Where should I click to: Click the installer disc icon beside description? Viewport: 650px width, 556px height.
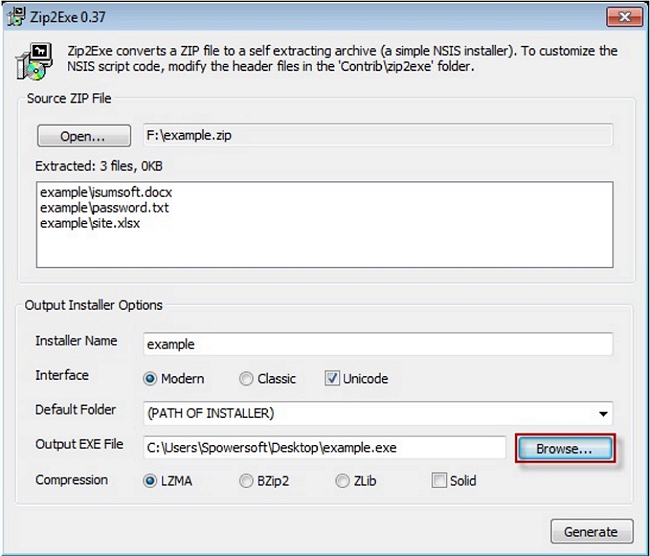click(35, 61)
